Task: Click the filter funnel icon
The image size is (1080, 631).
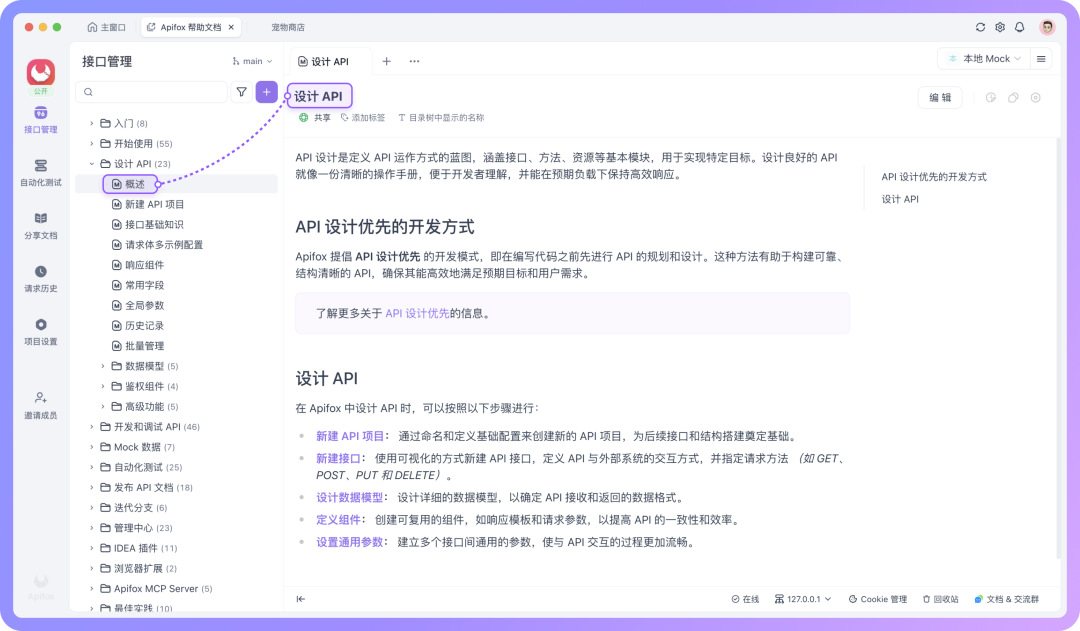Action: pos(242,92)
